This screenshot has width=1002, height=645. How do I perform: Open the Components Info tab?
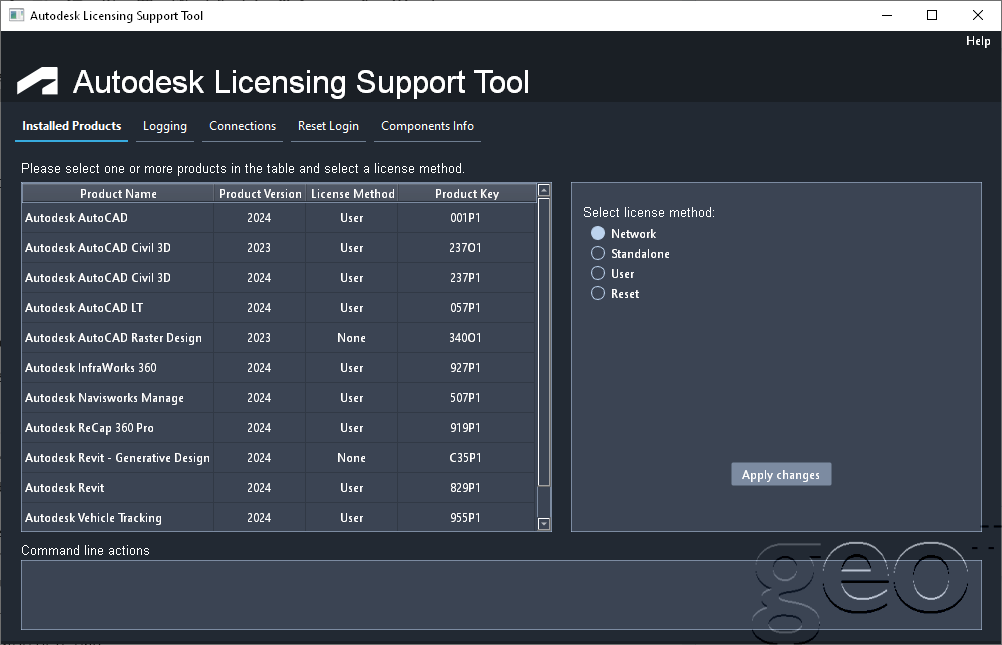tap(428, 126)
